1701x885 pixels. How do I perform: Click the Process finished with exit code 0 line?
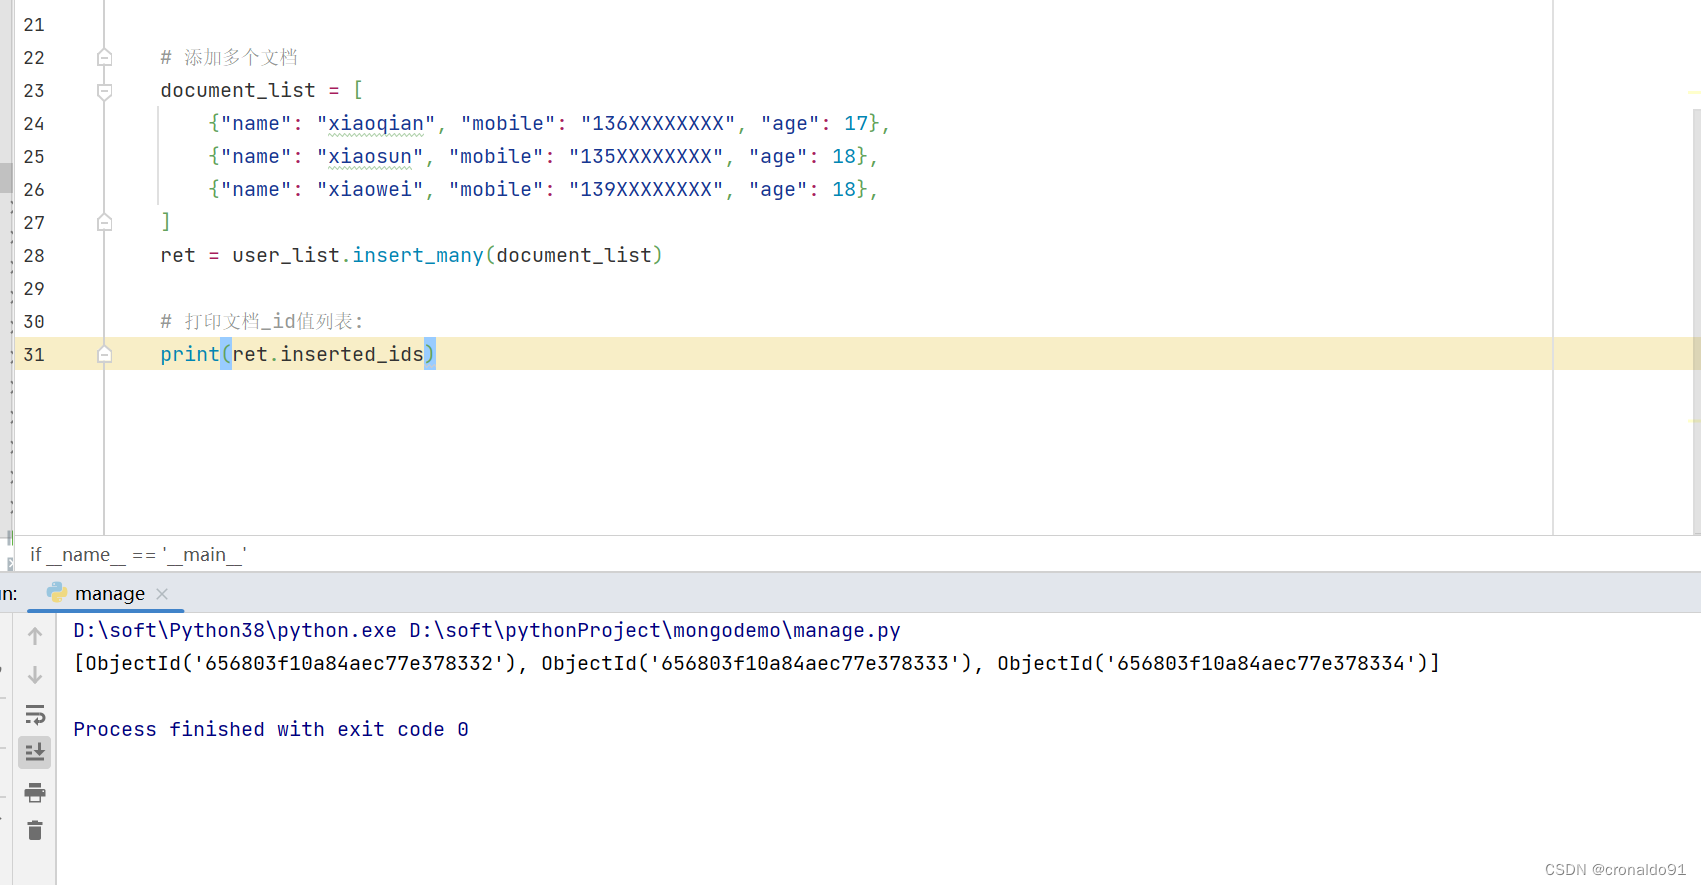click(x=271, y=729)
